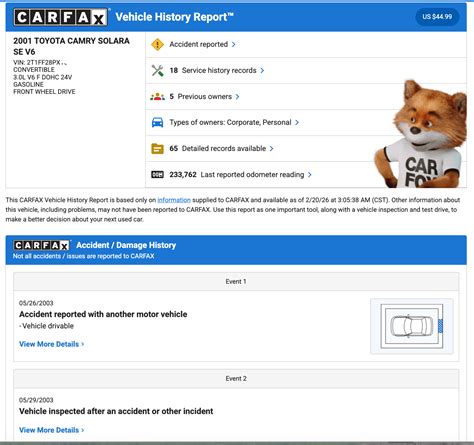Viewport: 474px width, 445px height.
Task: Open View More Details for Event 2
Action: tap(52, 430)
